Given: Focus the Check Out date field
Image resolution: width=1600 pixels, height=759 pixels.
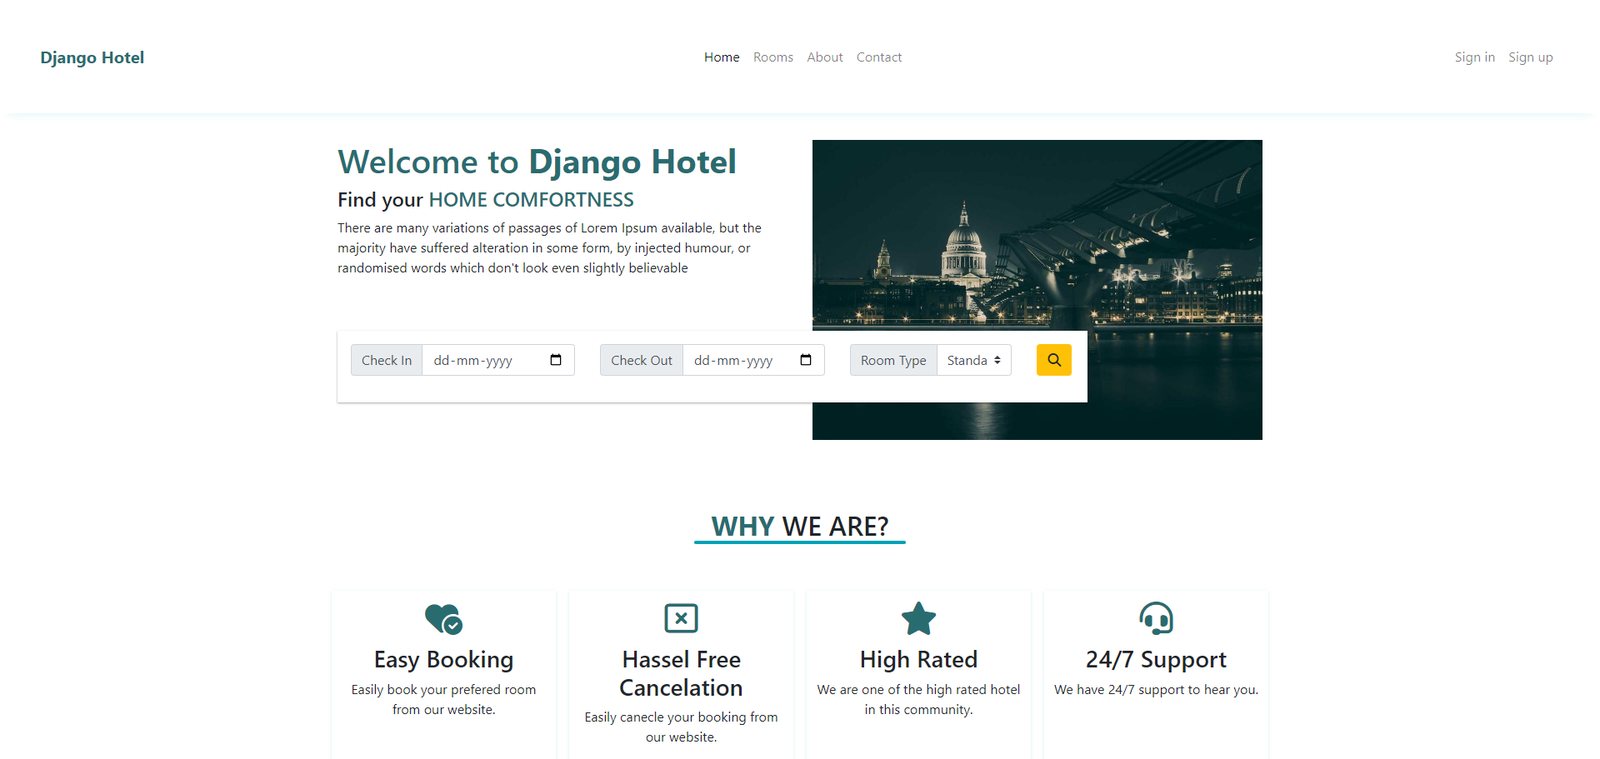Looking at the screenshot, I should (753, 360).
